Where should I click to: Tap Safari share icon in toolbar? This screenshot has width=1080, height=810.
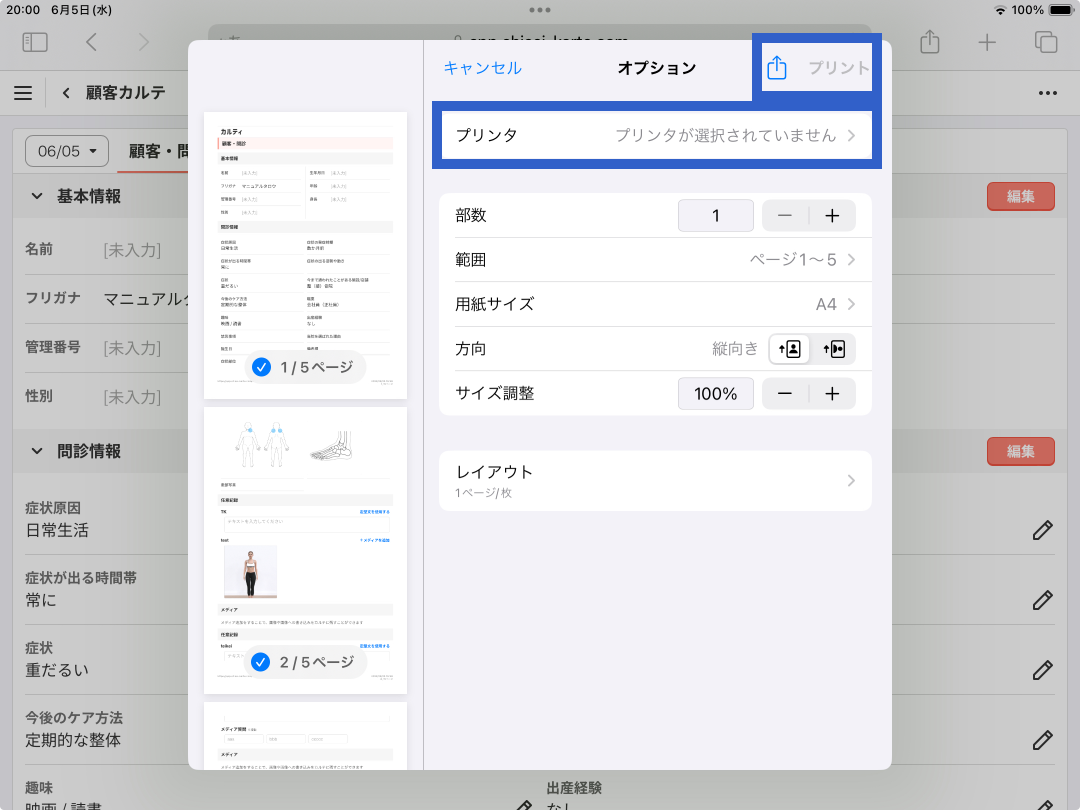[x=930, y=41]
